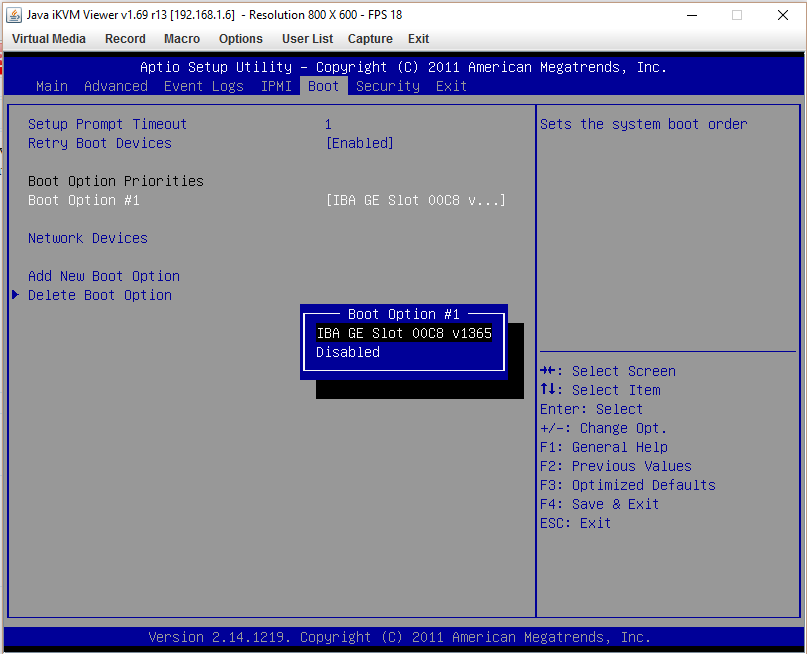Click the Setup Prompt Timeout value field
Viewport: 807px width, 654px height.
tap(328, 124)
